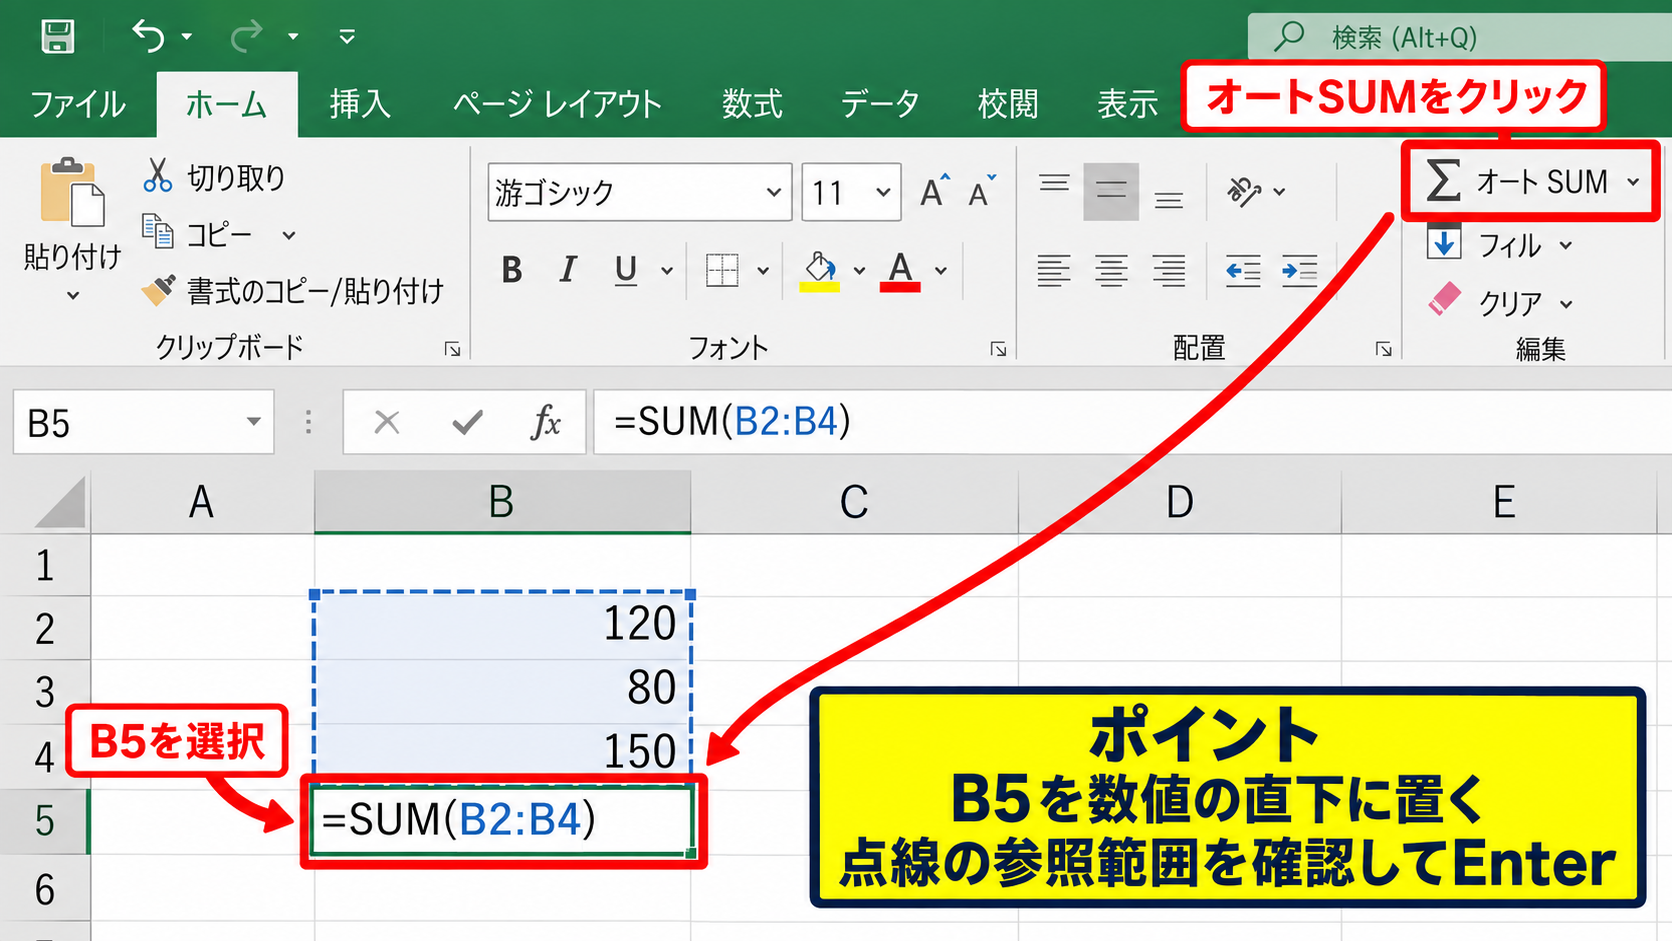This screenshot has width=1672, height=941.
Task: Apply yellow fill color bucket
Action: pos(819,270)
